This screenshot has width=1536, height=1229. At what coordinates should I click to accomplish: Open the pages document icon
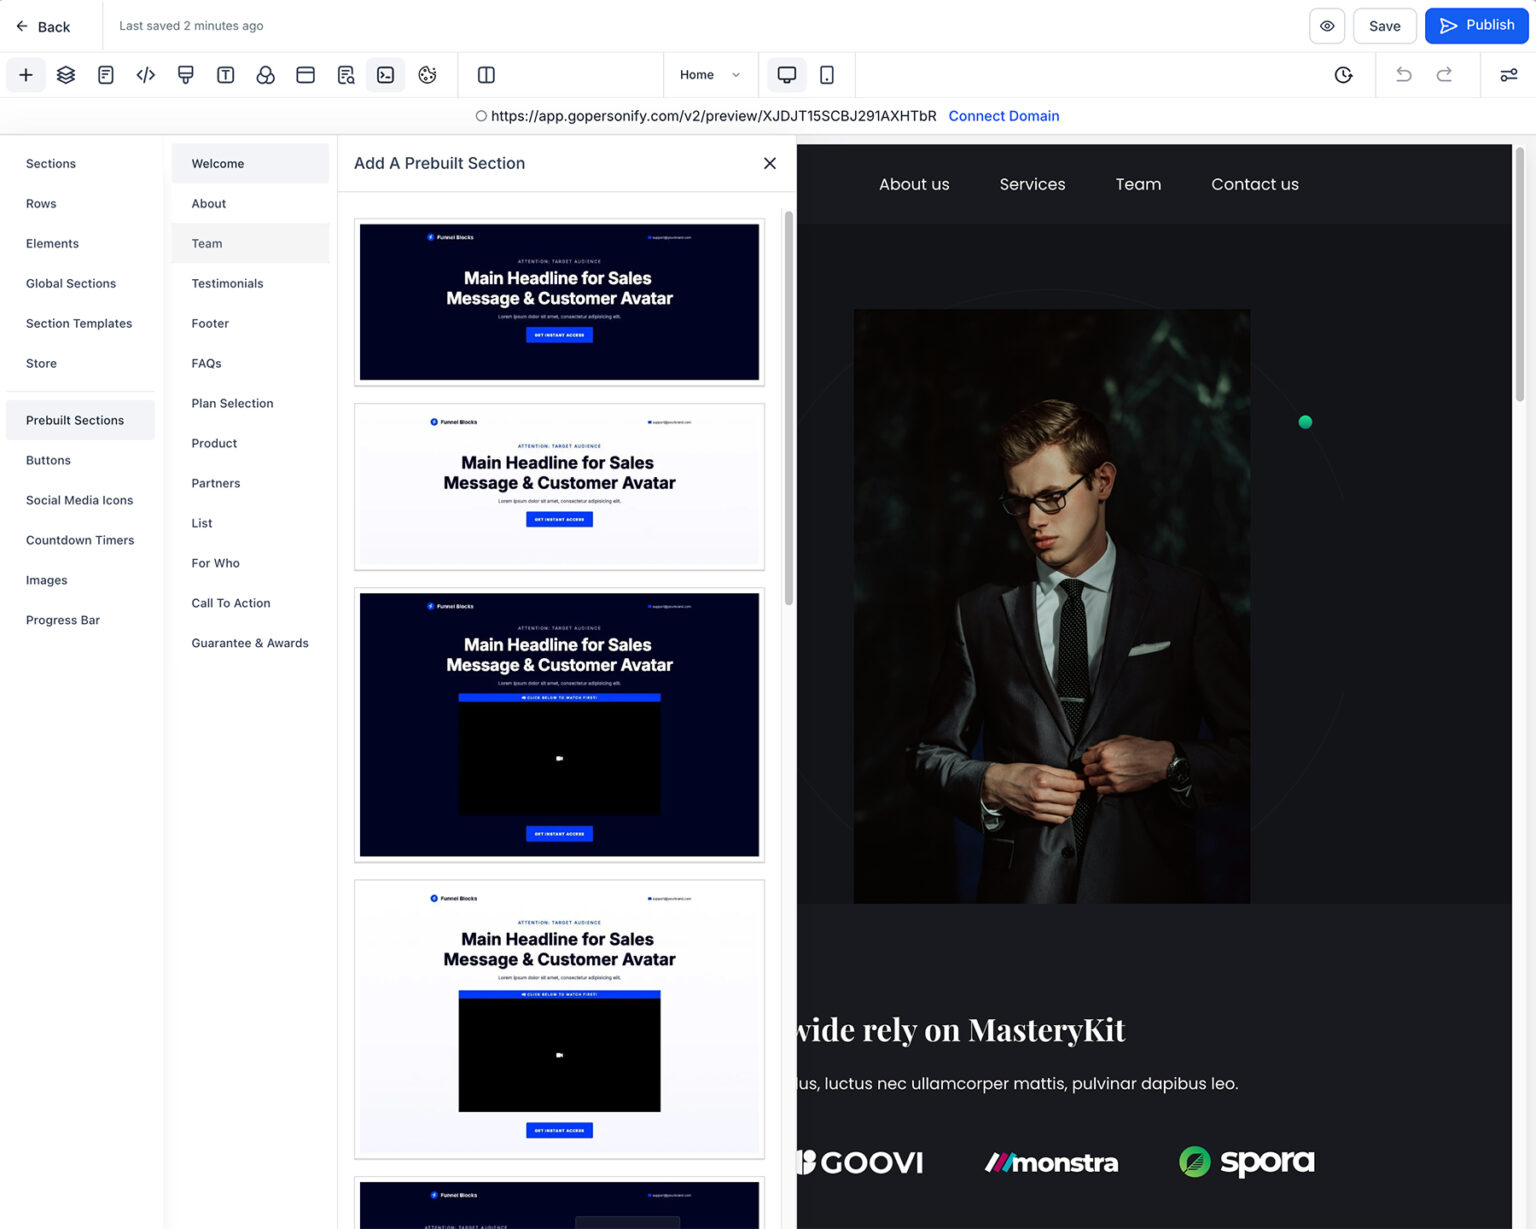click(x=106, y=75)
